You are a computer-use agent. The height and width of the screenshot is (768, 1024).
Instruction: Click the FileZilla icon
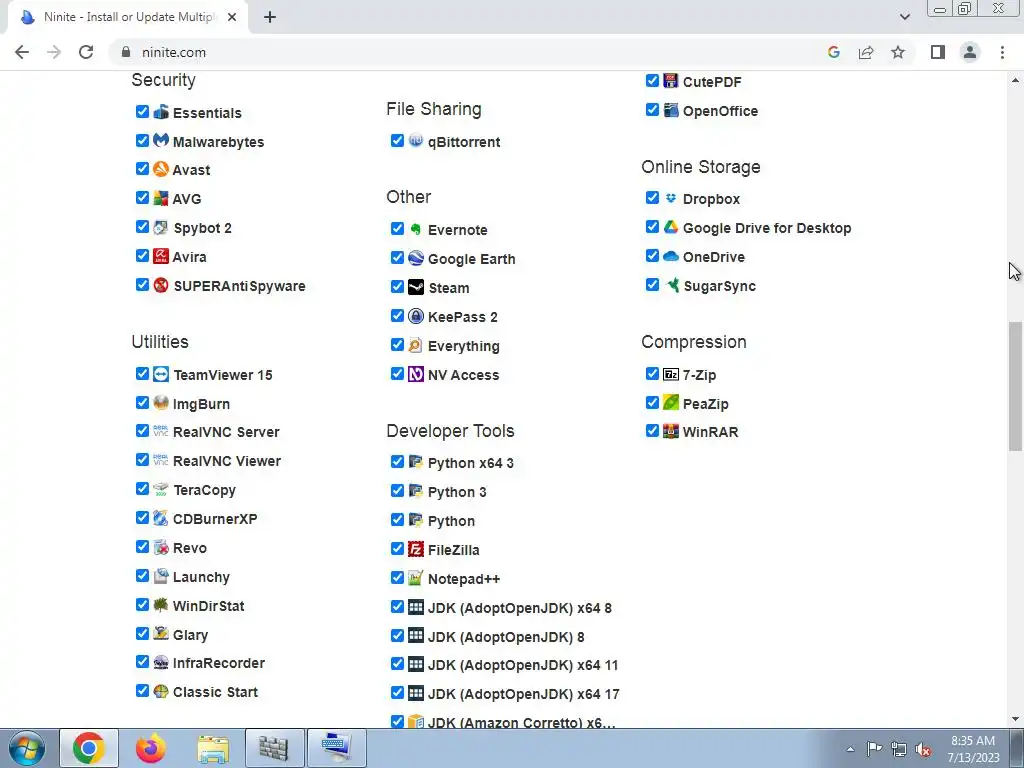416,549
